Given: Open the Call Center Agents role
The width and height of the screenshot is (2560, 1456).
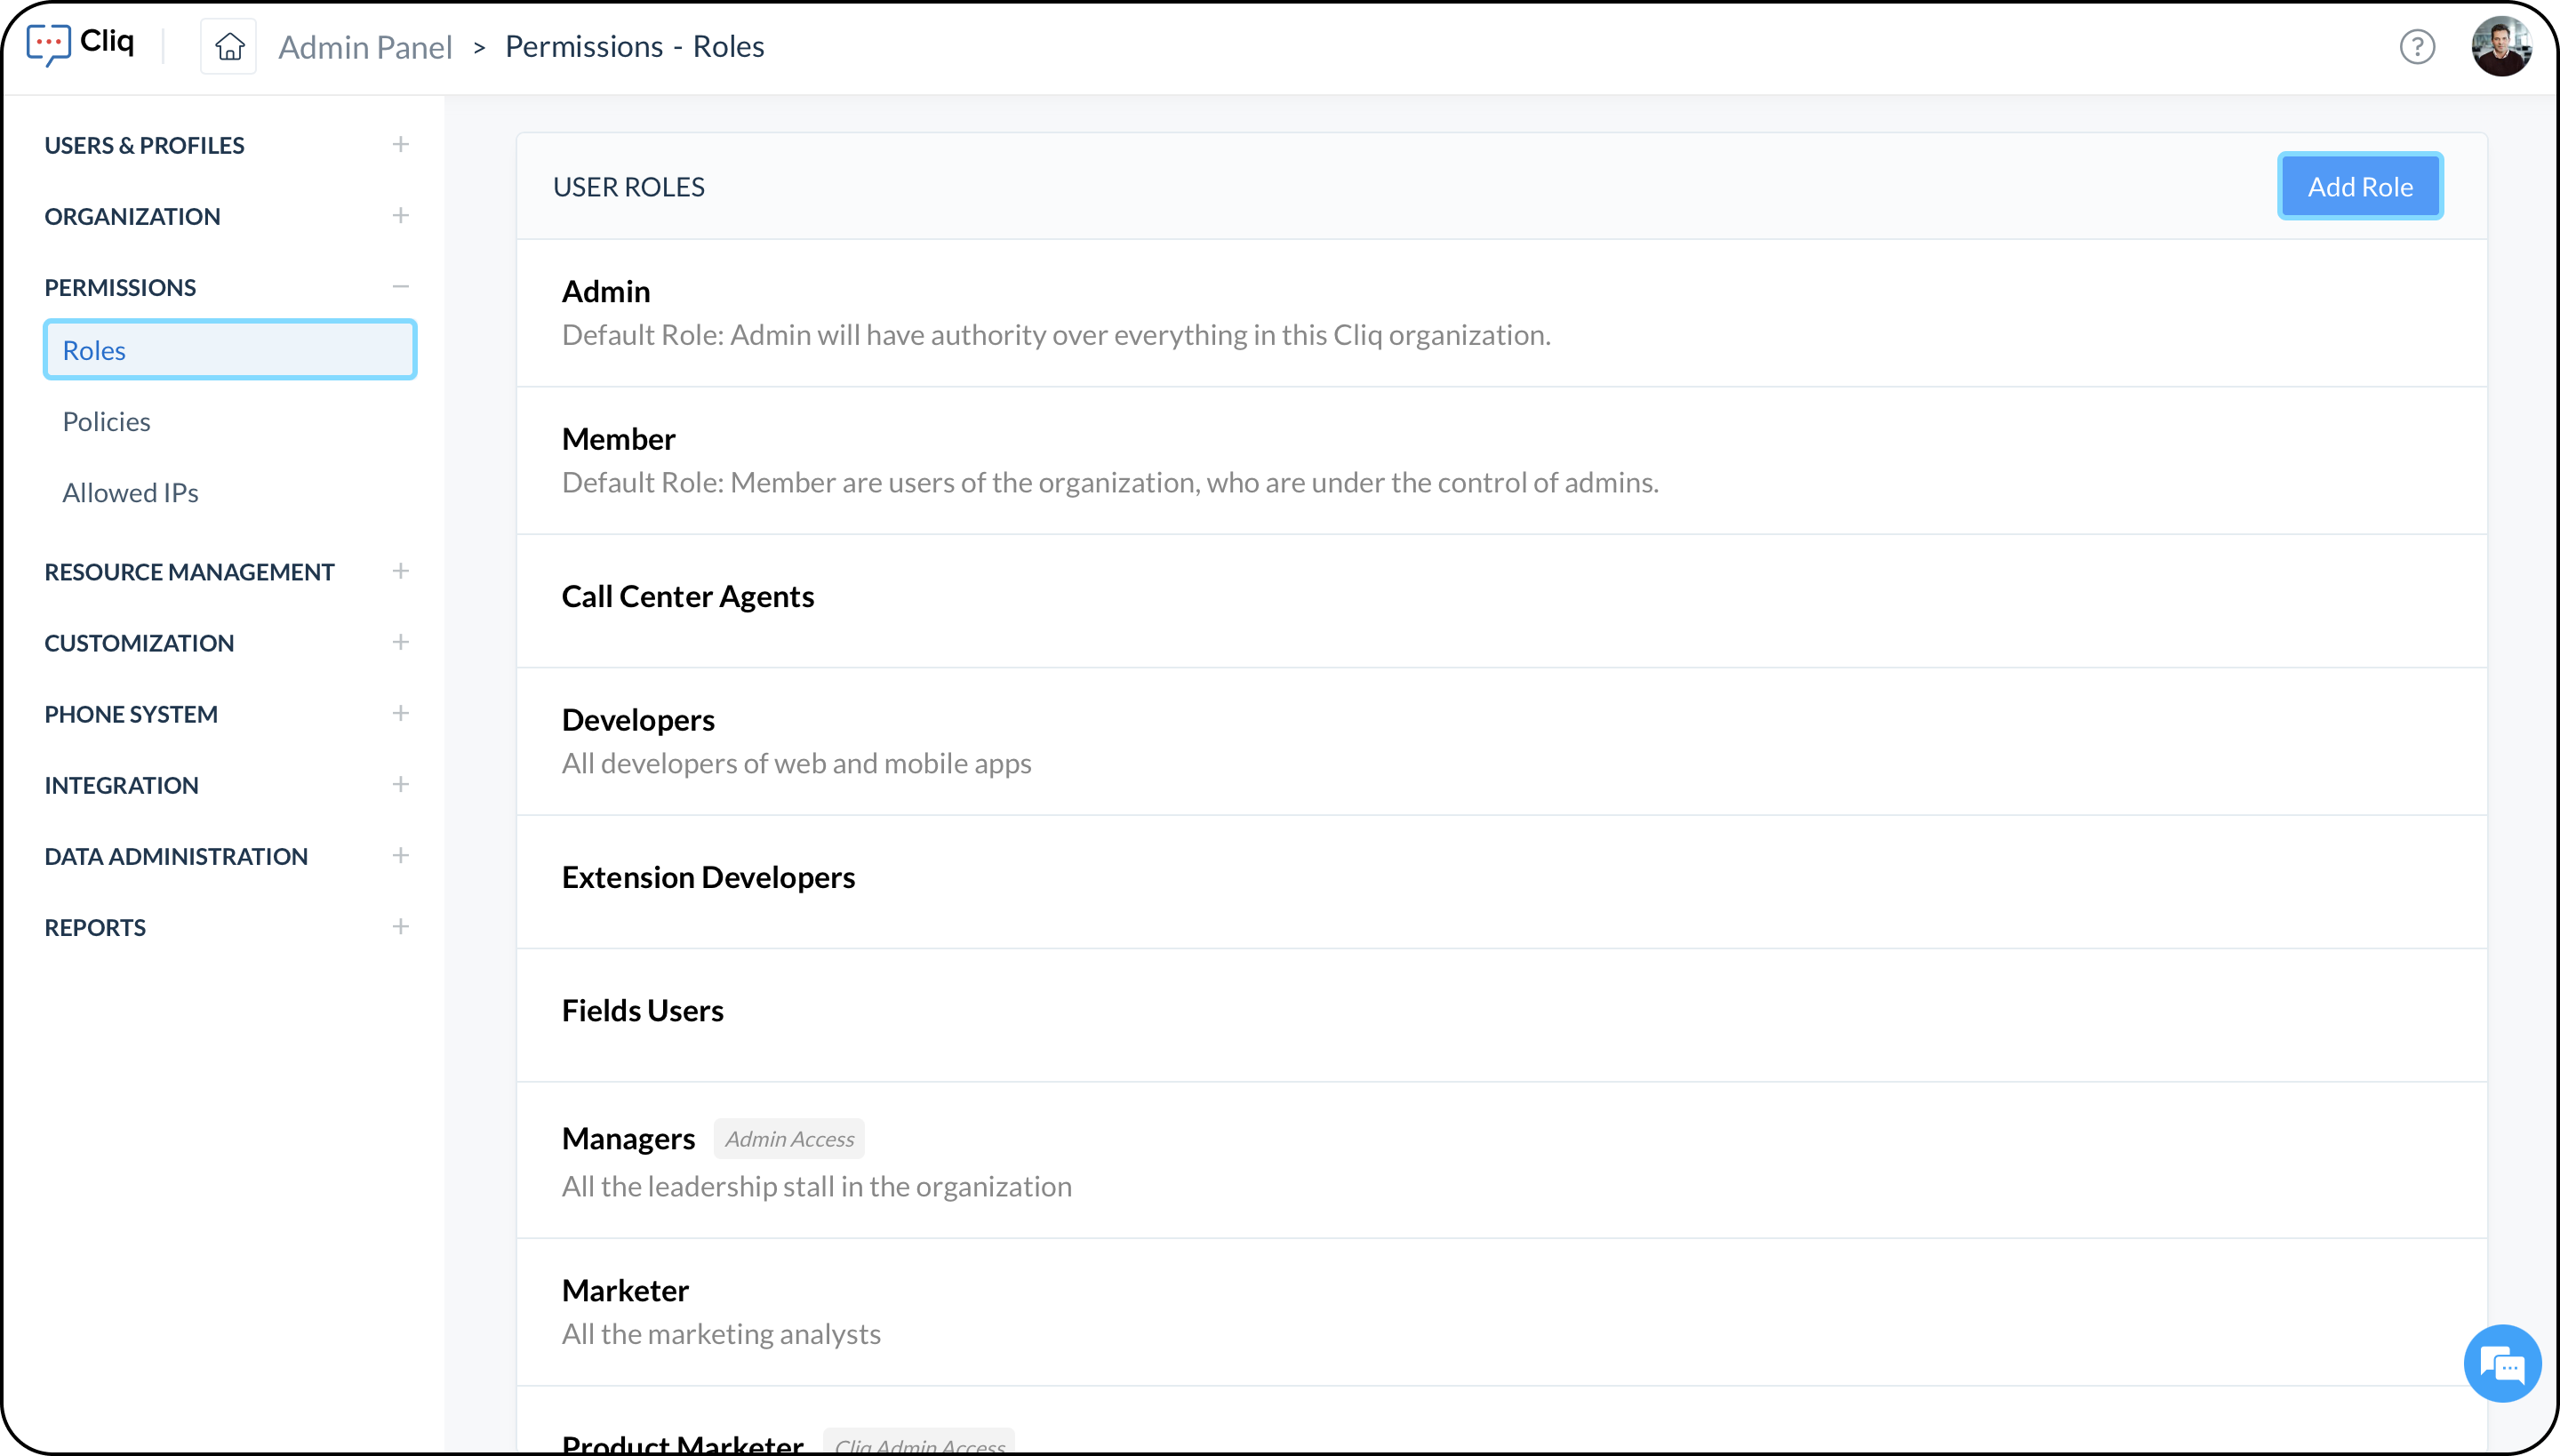Looking at the screenshot, I should tap(1501, 600).
